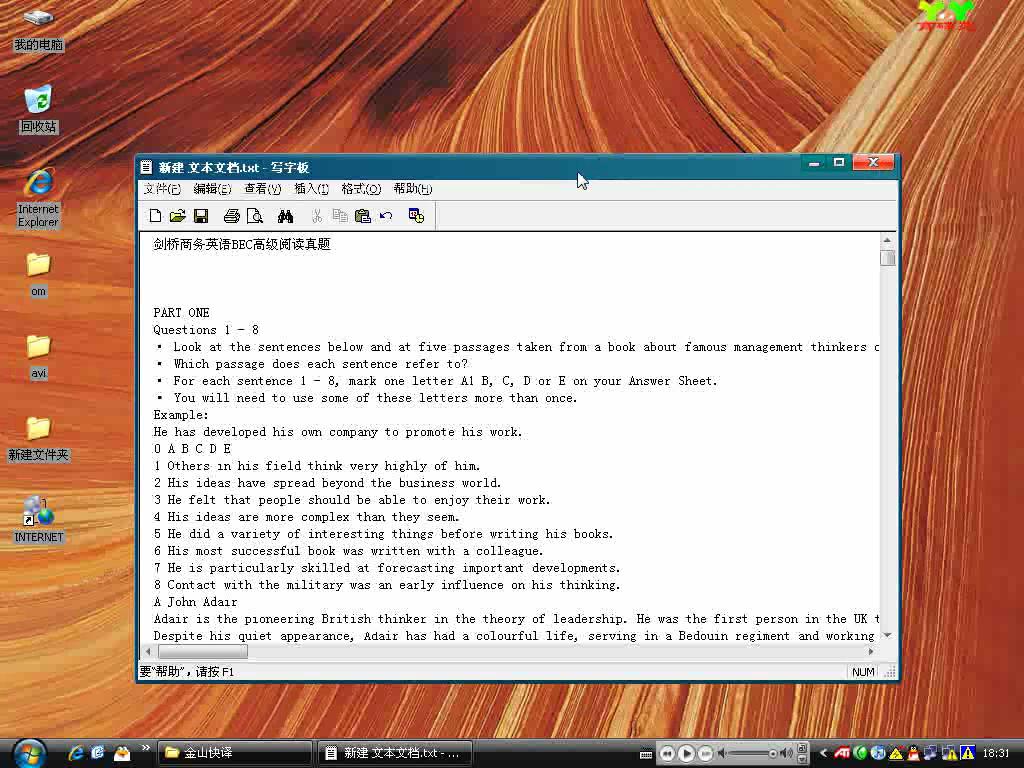1024x768 pixels.
Task: Click the media player Next button
Action: pyautogui.click(x=705, y=754)
